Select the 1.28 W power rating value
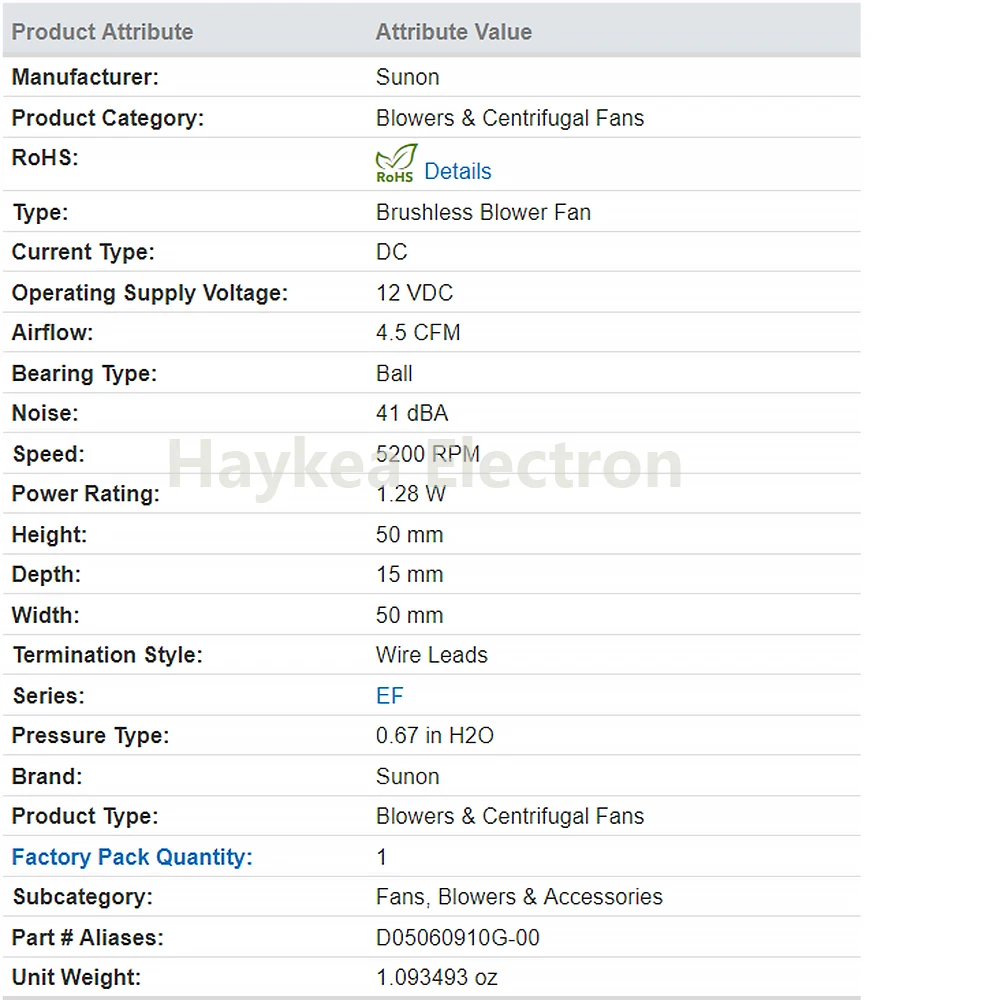Screen dimensions: 1000x1000 411,494
